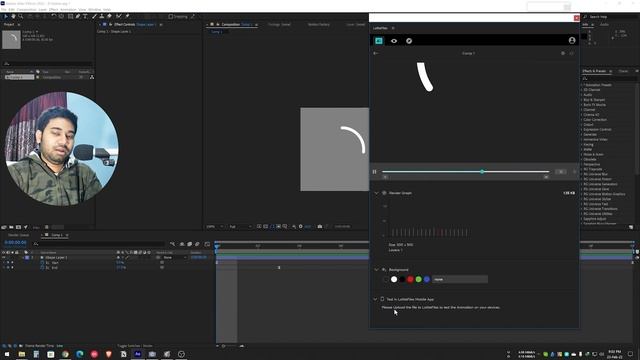Choose the red background swatch
Image resolution: width=640 pixels, height=360 pixels.
point(410,279)
